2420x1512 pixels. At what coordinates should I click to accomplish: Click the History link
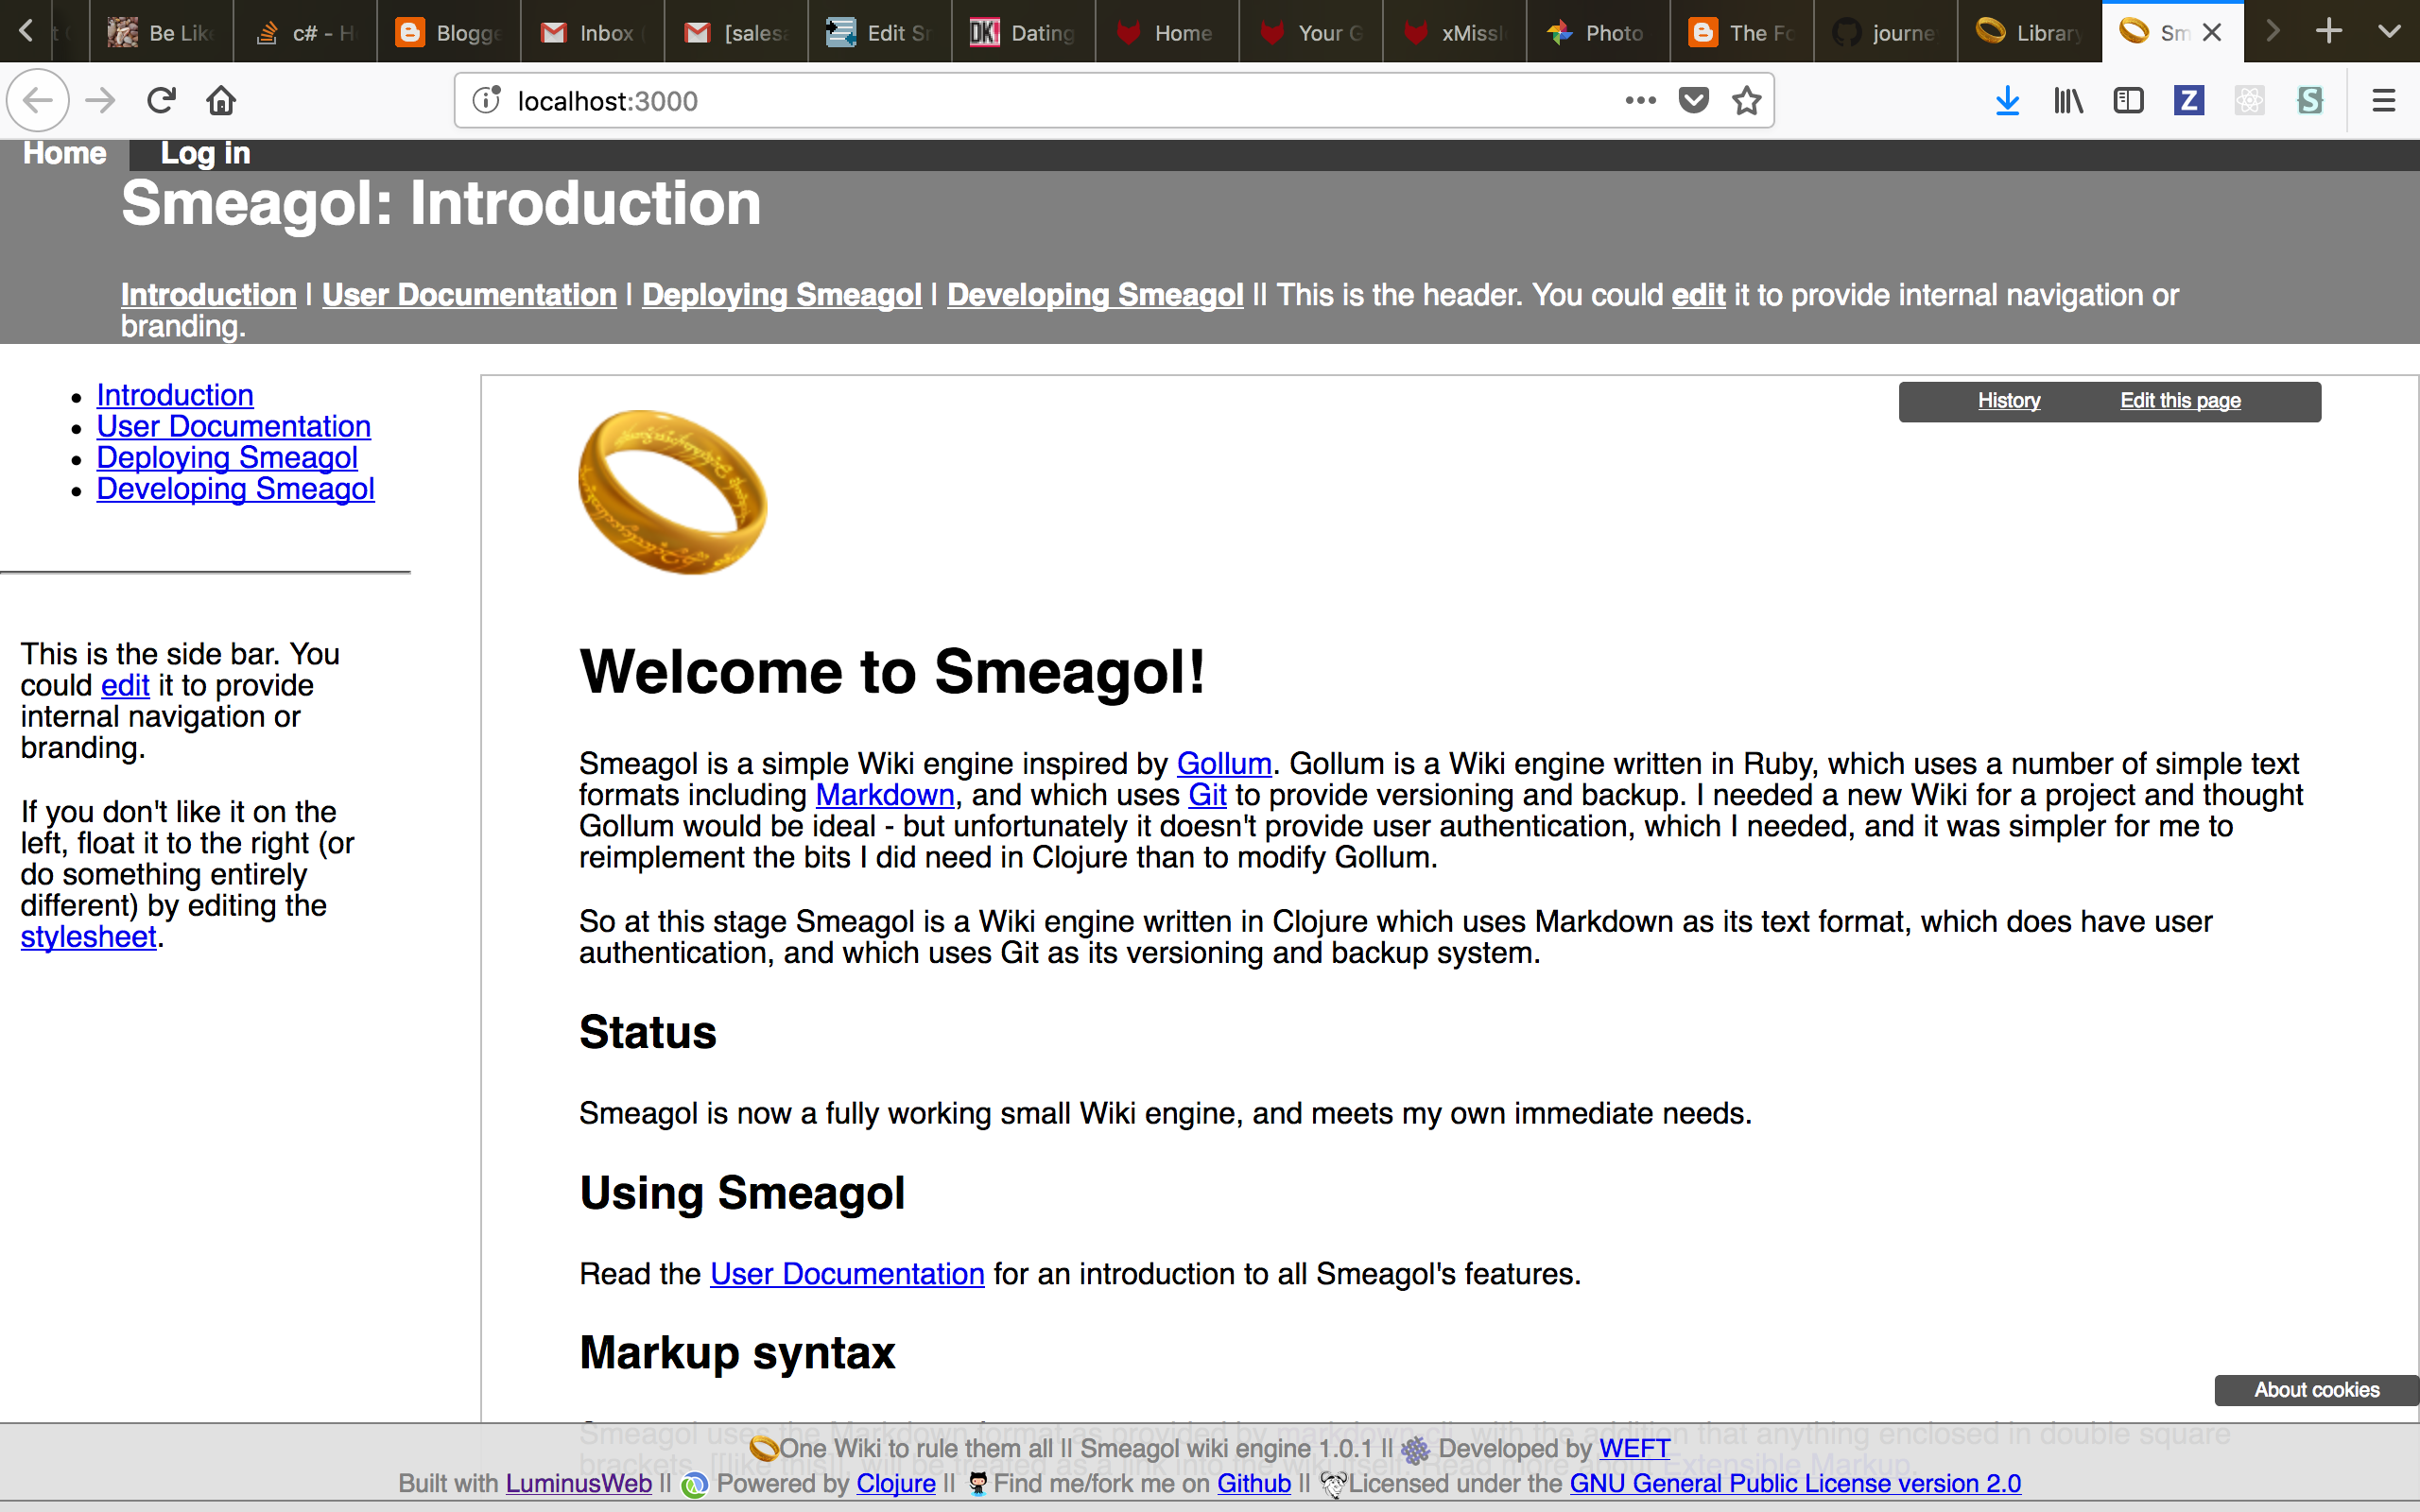(2008, 401)
